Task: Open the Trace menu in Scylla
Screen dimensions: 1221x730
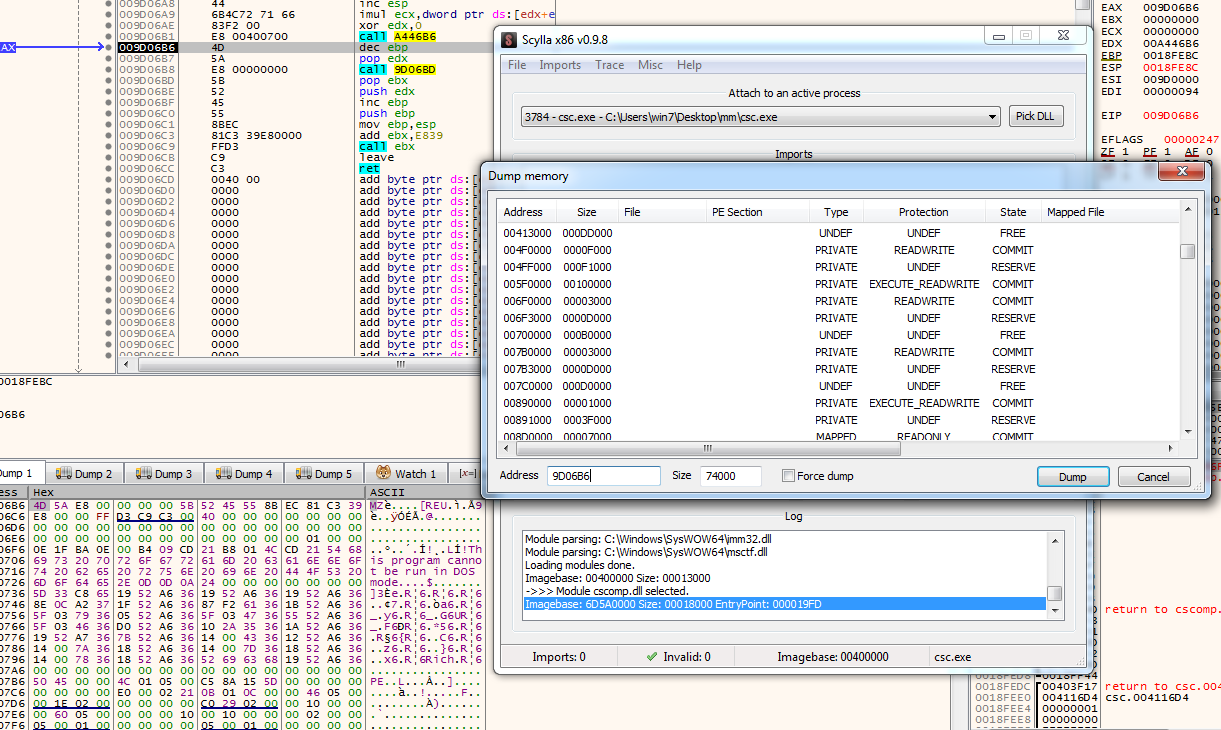Action: (x=609, y=65)
